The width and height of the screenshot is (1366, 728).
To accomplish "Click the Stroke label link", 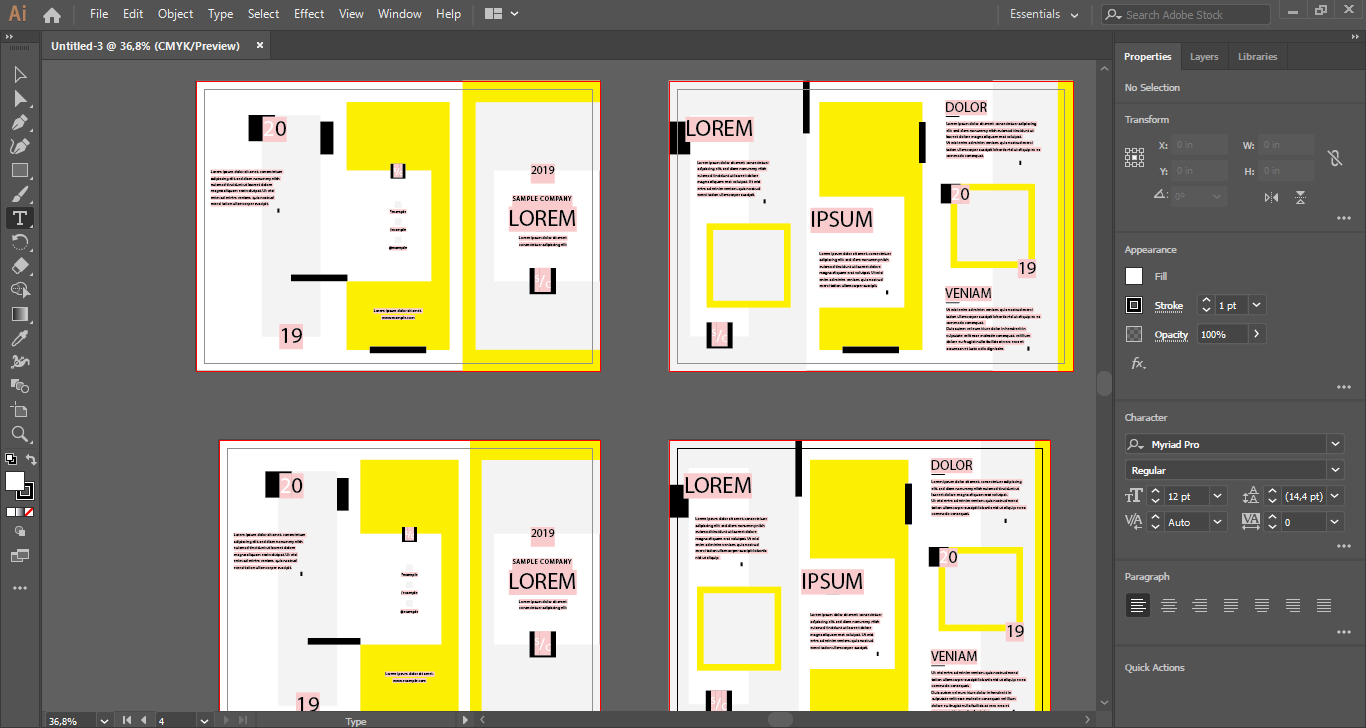I will [1168, 305].
